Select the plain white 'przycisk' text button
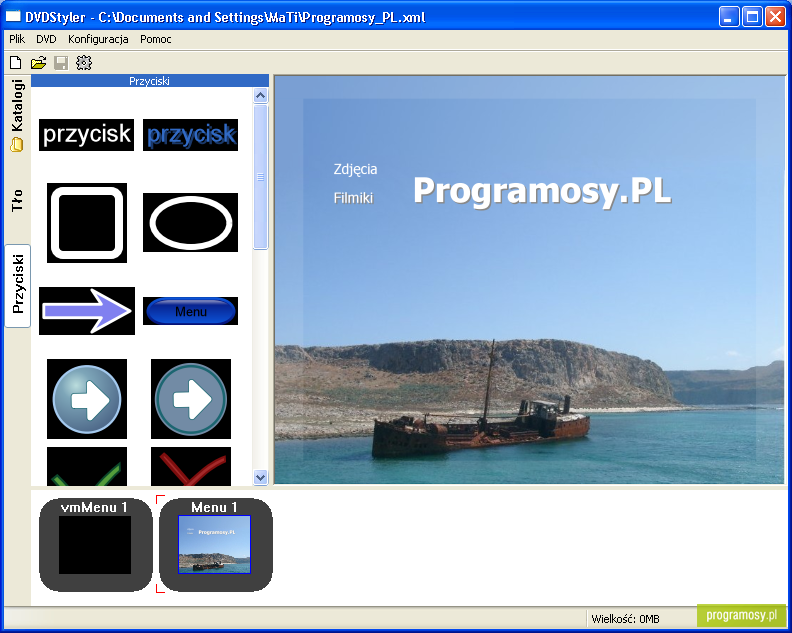This screenshot has height=633, width=792. click(86, 135)
